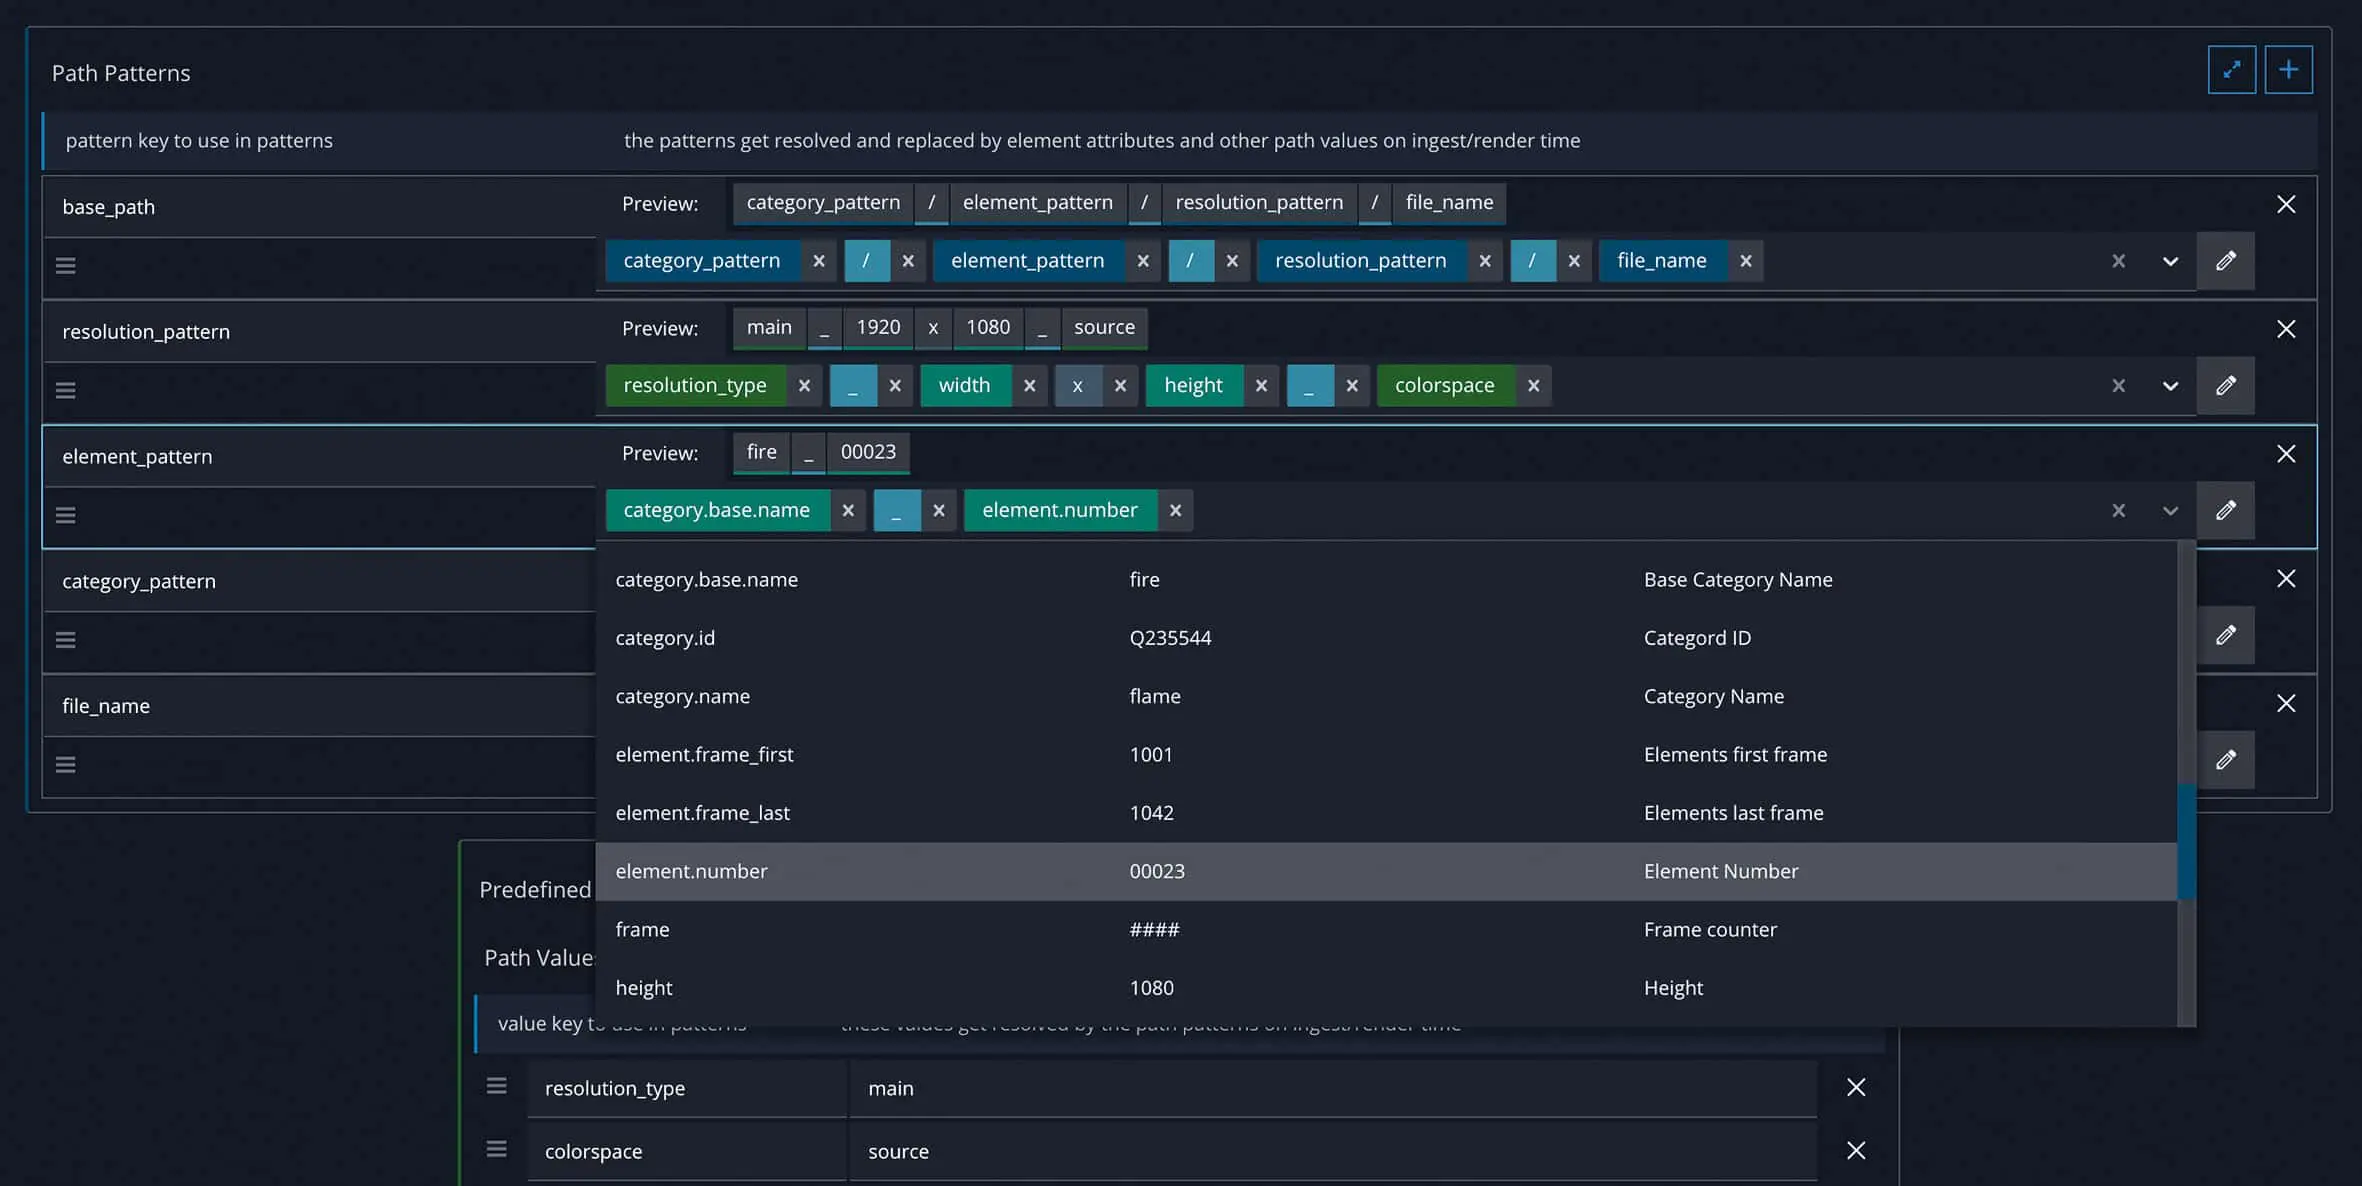Click drag handle next to colorspace value row

click(x=496, y=1150)
